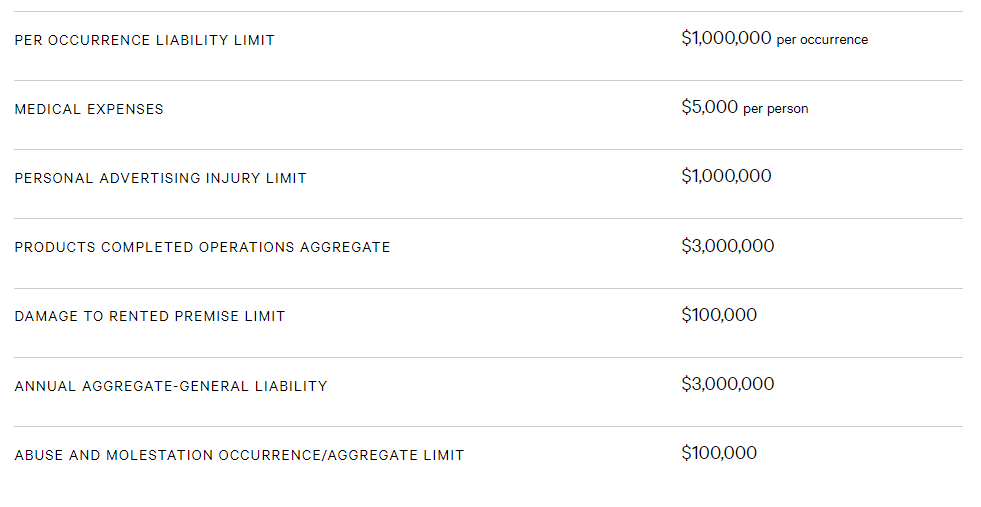The height and width of the screenshot is (507, 981).
Task: Select the $1,000,000 per occurrence value
Action: (x=775, y=39)
